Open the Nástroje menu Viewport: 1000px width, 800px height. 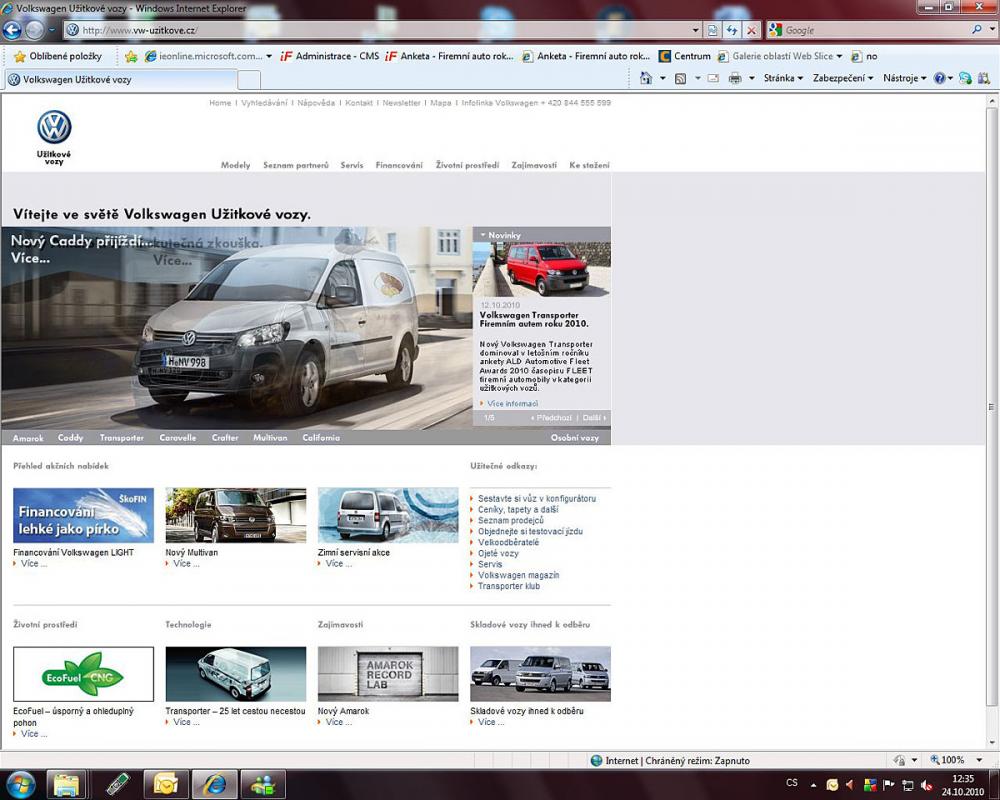[904, 78]
